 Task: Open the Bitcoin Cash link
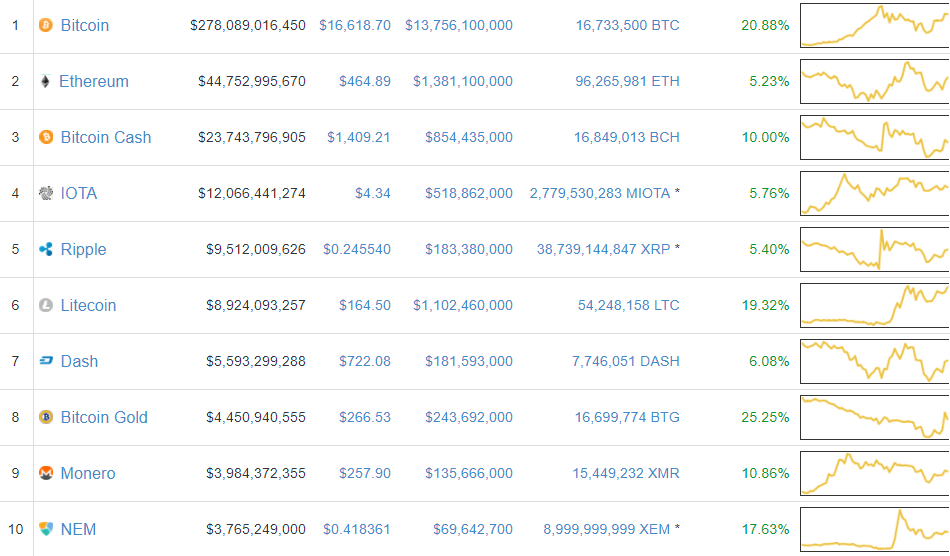(106, 137)
